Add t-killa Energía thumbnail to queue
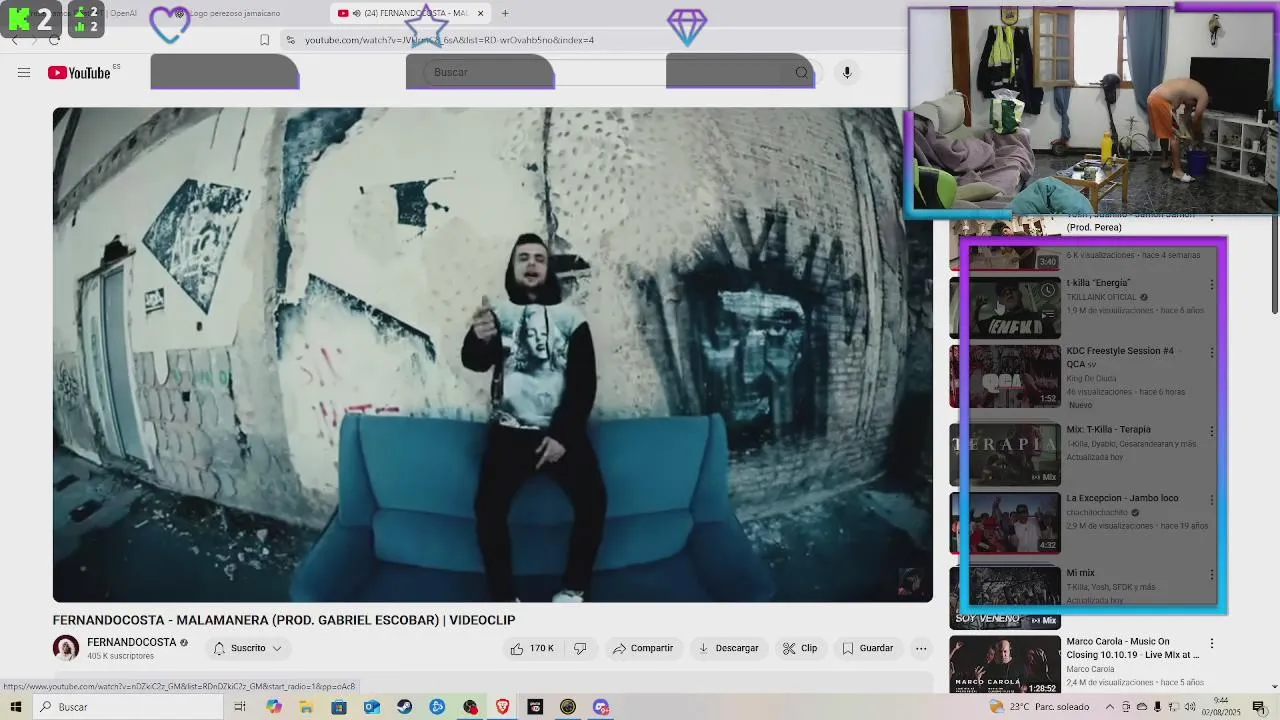The image size is (1280, 720). pyautogui.click(x=1047, y=314)
